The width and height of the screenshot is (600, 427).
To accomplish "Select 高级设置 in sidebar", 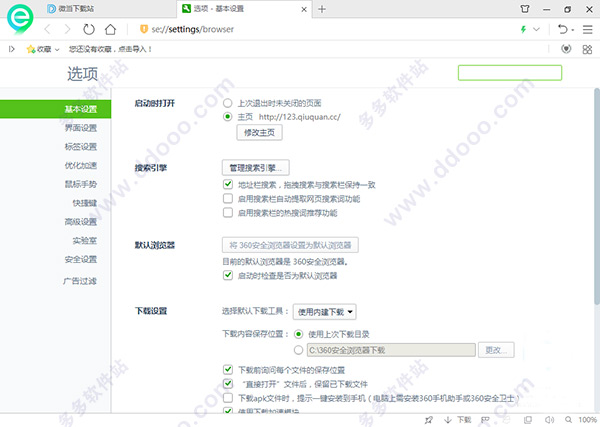I will coord(81,222).
